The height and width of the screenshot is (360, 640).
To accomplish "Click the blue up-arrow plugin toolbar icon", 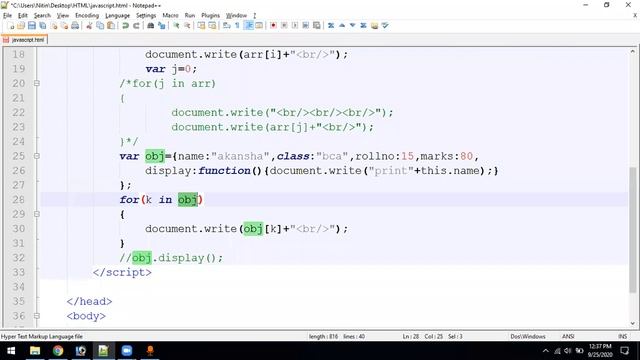I will [x=342, y=26].
